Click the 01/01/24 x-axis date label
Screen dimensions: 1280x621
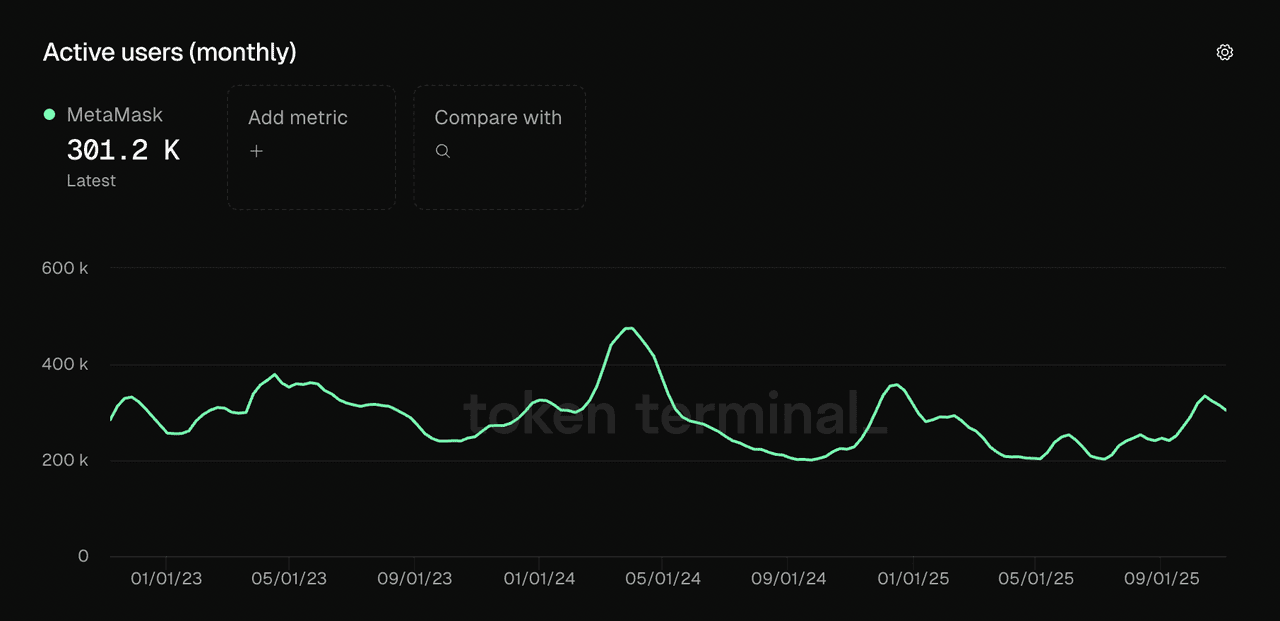tap(539, 579)
